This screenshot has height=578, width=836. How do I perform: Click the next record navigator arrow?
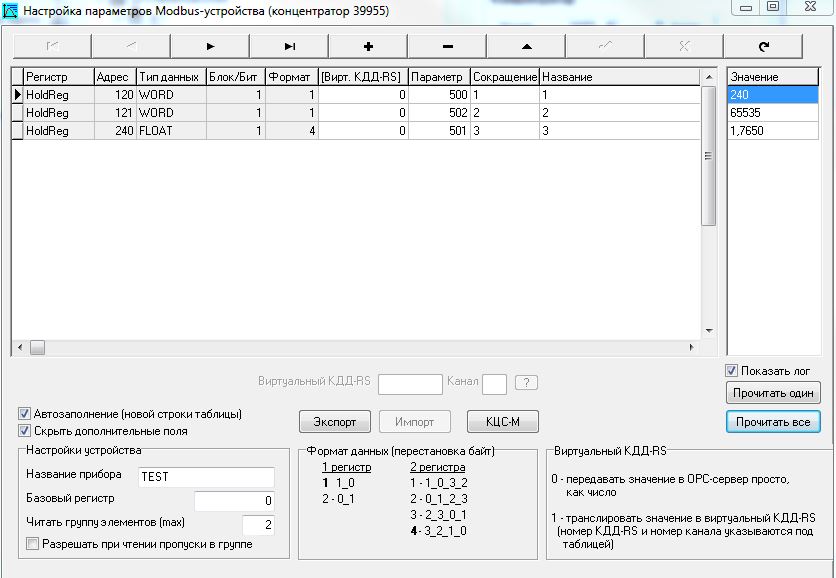pyautogui.click(x=210, y=46)
